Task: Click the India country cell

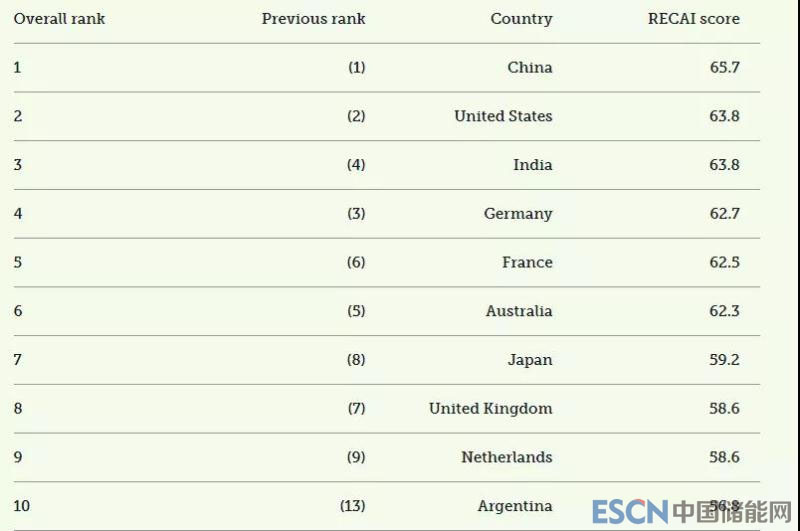Action: 532,165
